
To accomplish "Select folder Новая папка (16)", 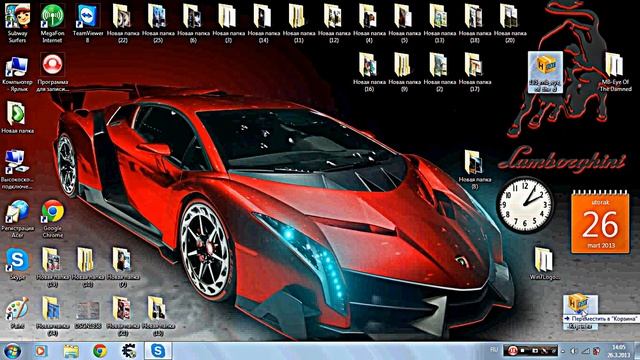I will [x=369, y=72].
